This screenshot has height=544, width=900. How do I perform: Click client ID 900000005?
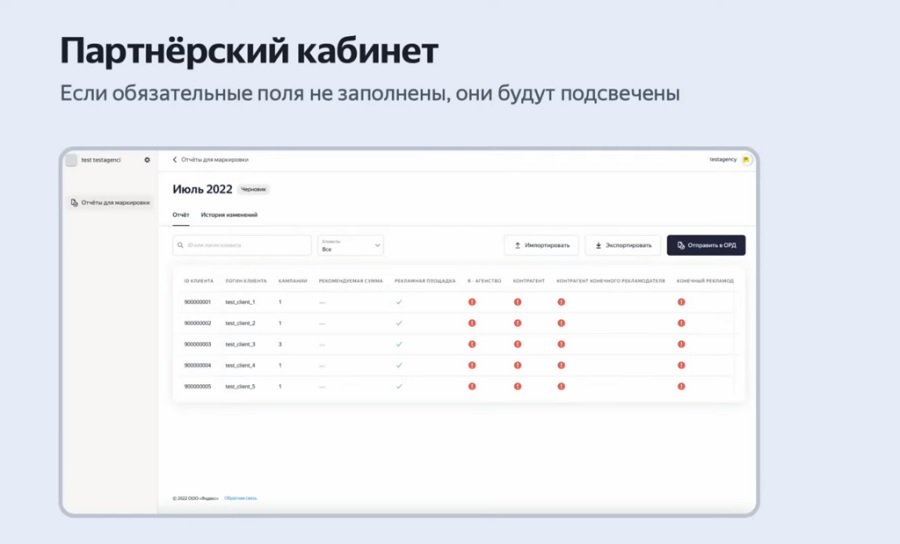[197, 386]
